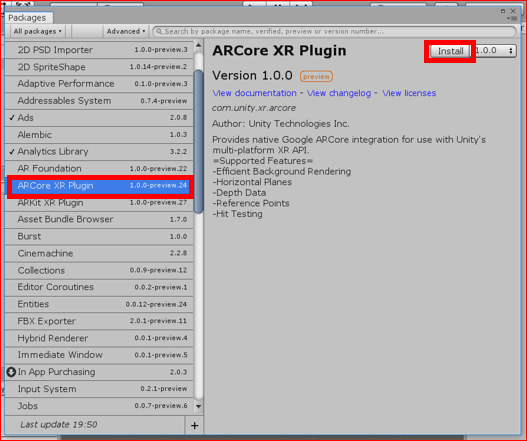
Task: Select Analytics Library package
Action: point(99,152)
